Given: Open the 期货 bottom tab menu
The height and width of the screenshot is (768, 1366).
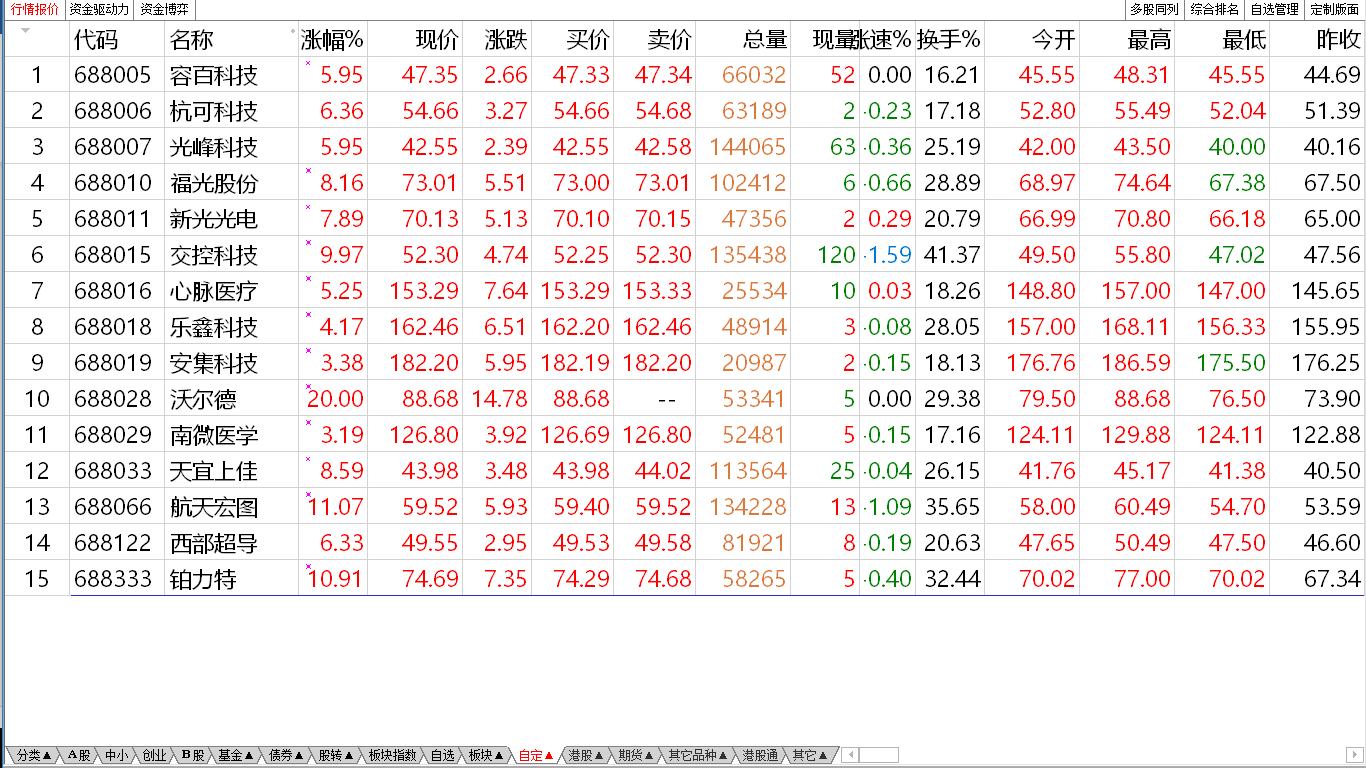Looking at the screenshot, I should pyautogui.click(x=636, y=755).
